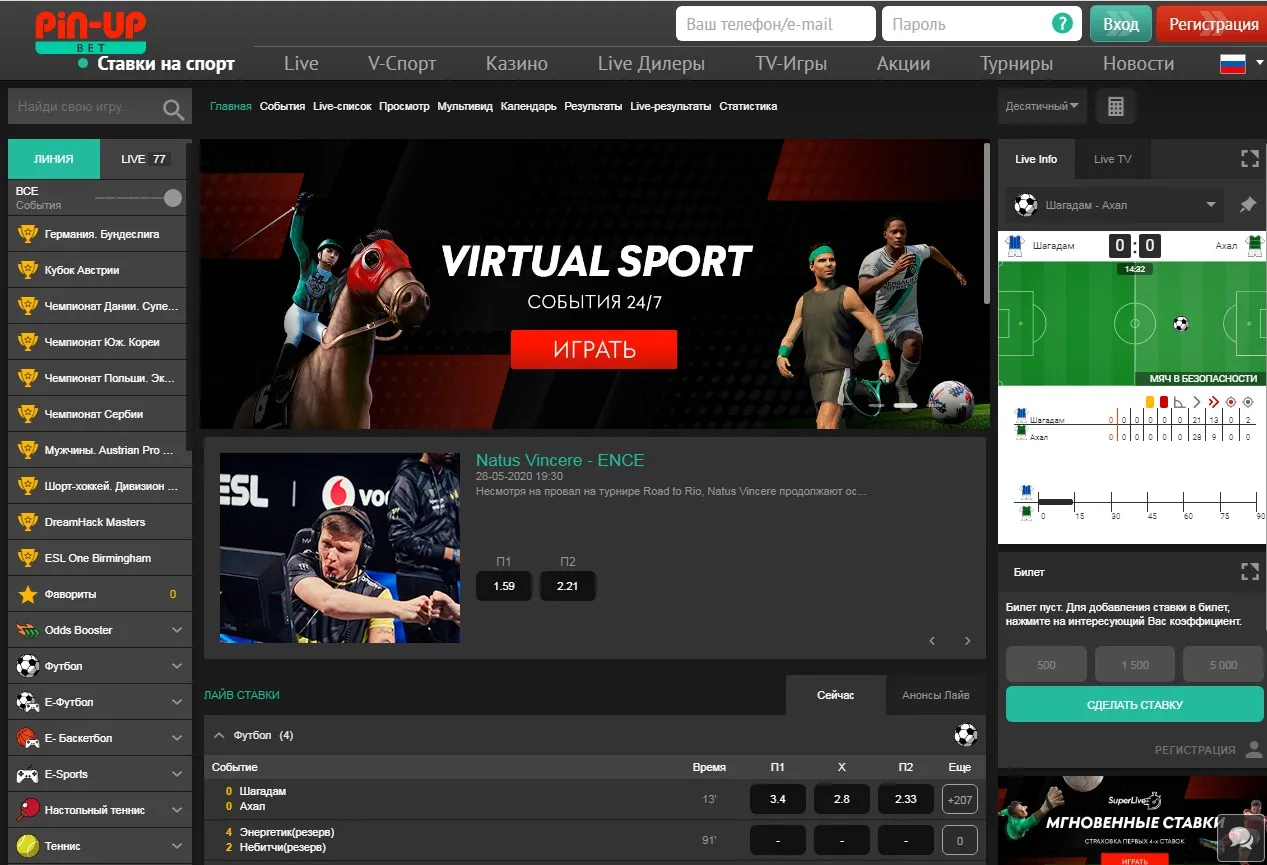Screen dimensions: 1267x865
Task: Expand the Odds Booster category
Action: [x=177, y=631]
